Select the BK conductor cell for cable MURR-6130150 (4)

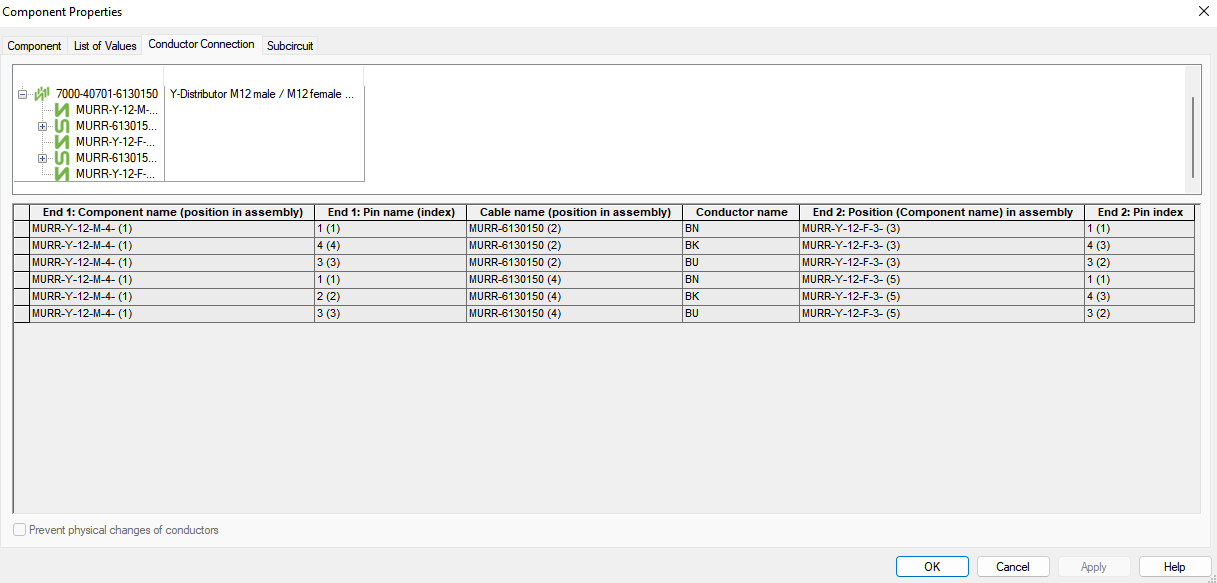pos(742,297)
